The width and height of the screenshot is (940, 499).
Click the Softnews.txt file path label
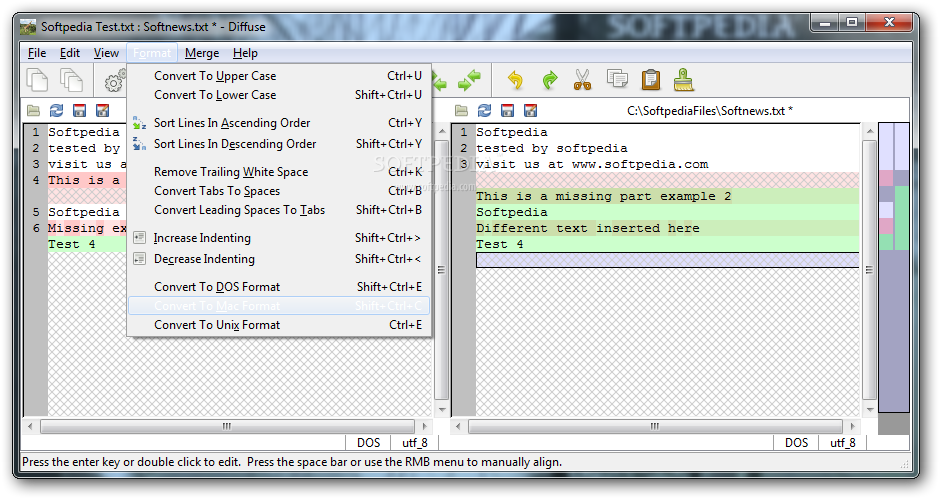click(710, 111)
